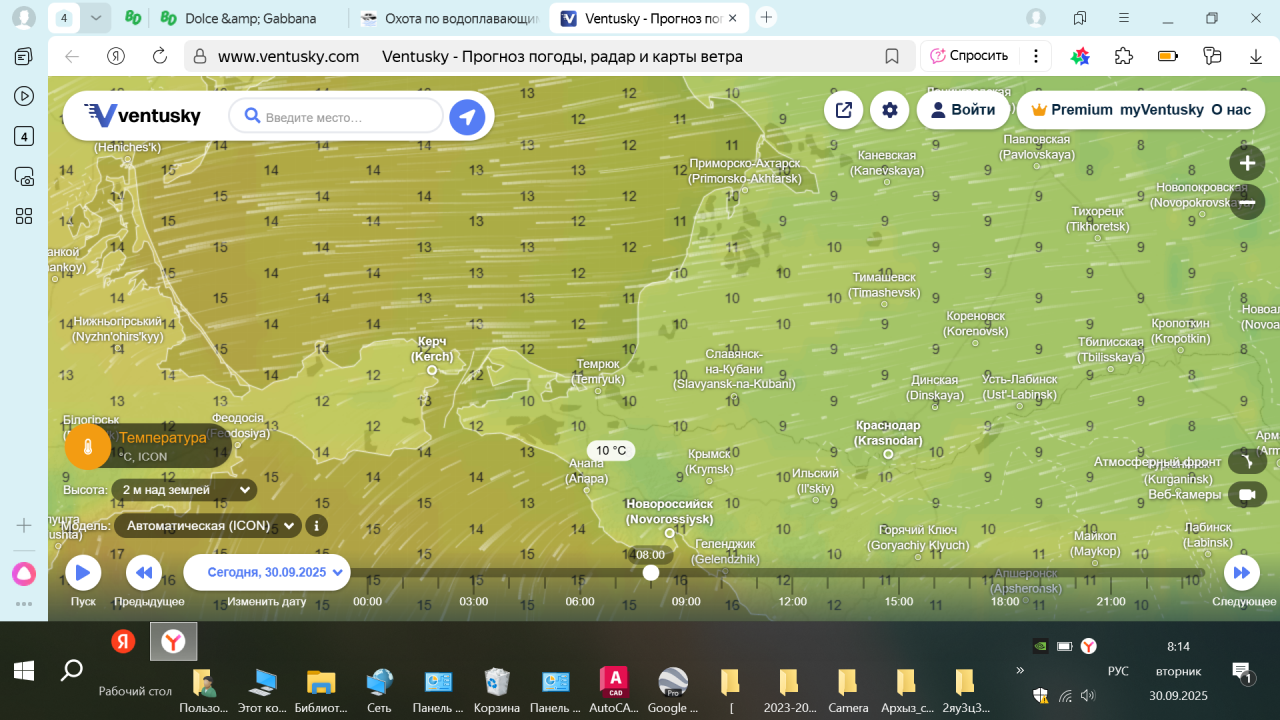Go to previous time step (Предыдущее)

(144, 573)
